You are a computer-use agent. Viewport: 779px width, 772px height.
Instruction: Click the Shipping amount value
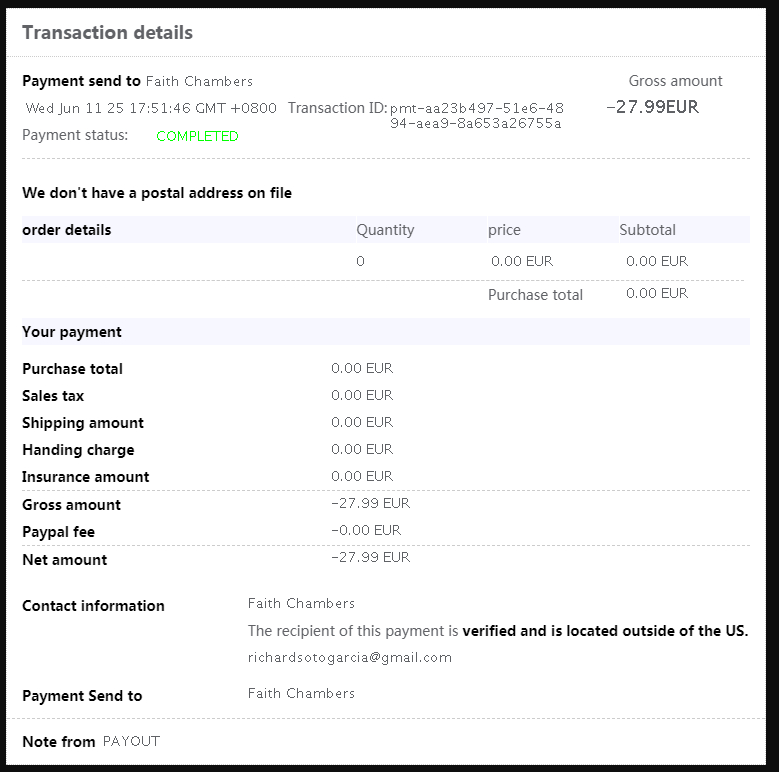pyautogui.click(x=362, y=422)
